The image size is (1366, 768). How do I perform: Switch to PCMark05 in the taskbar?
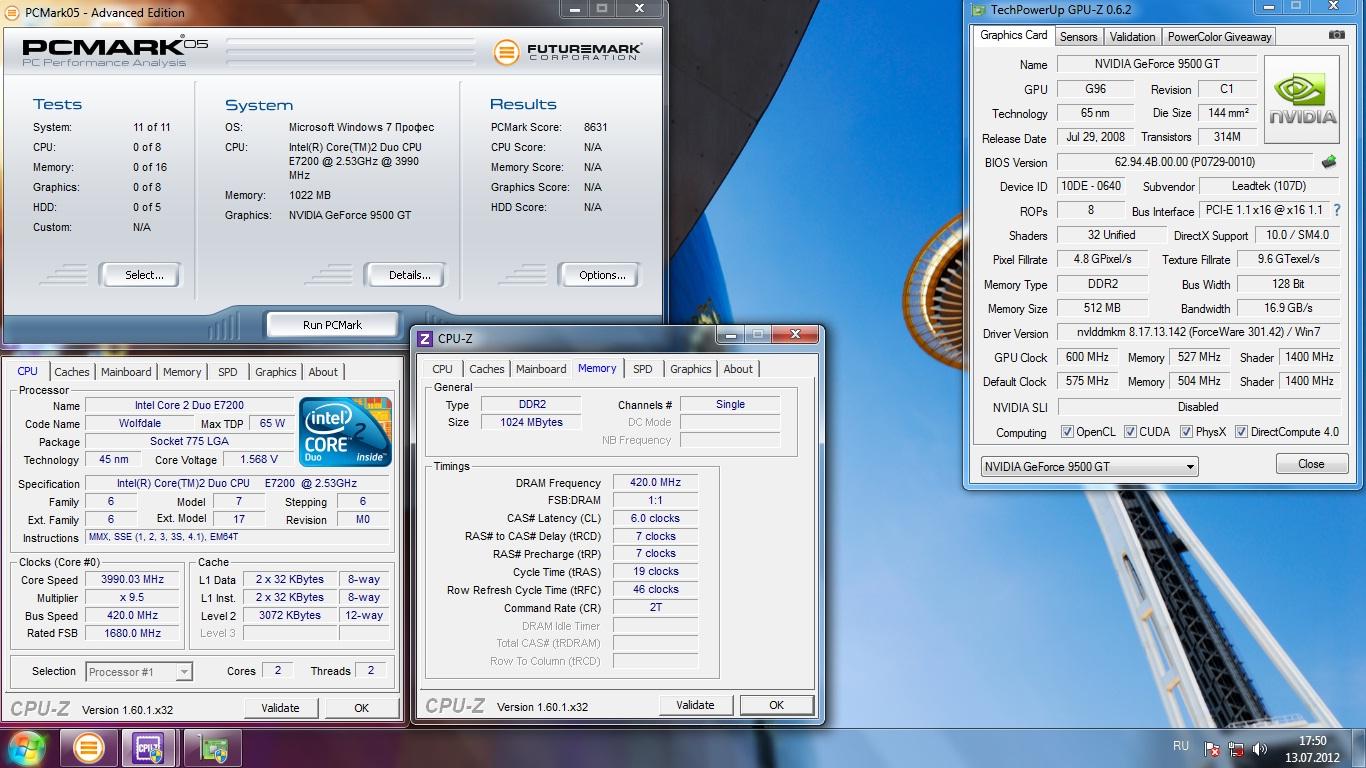point(88,748)
